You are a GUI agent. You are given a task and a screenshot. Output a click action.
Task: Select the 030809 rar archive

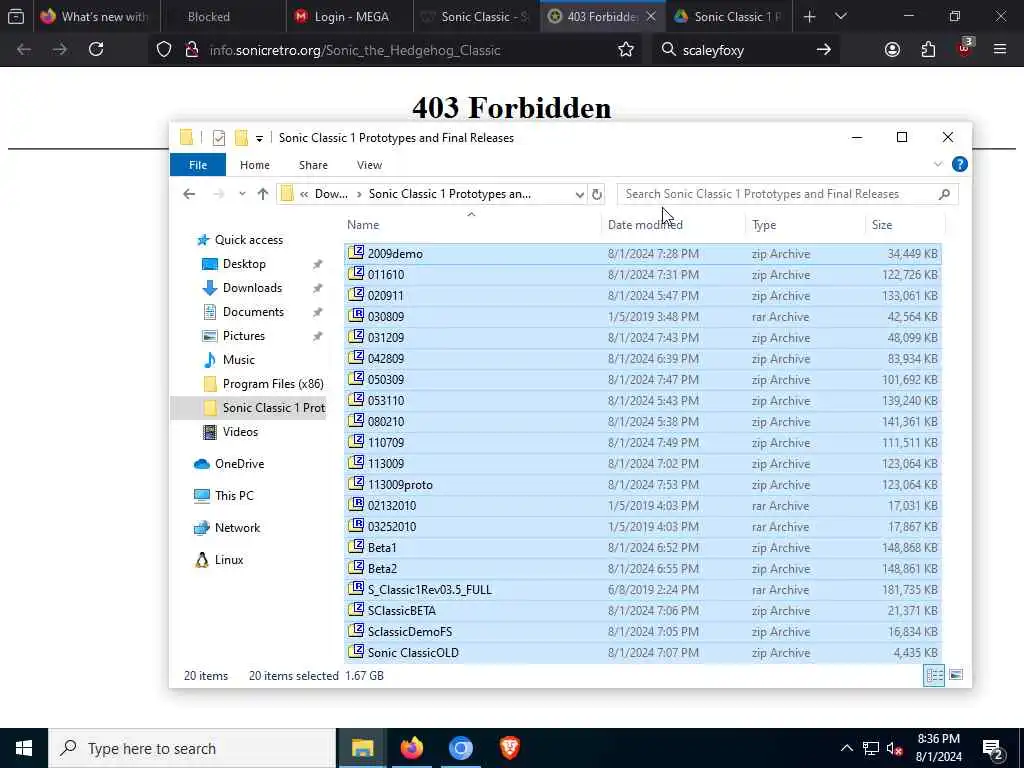coord(643,317)
